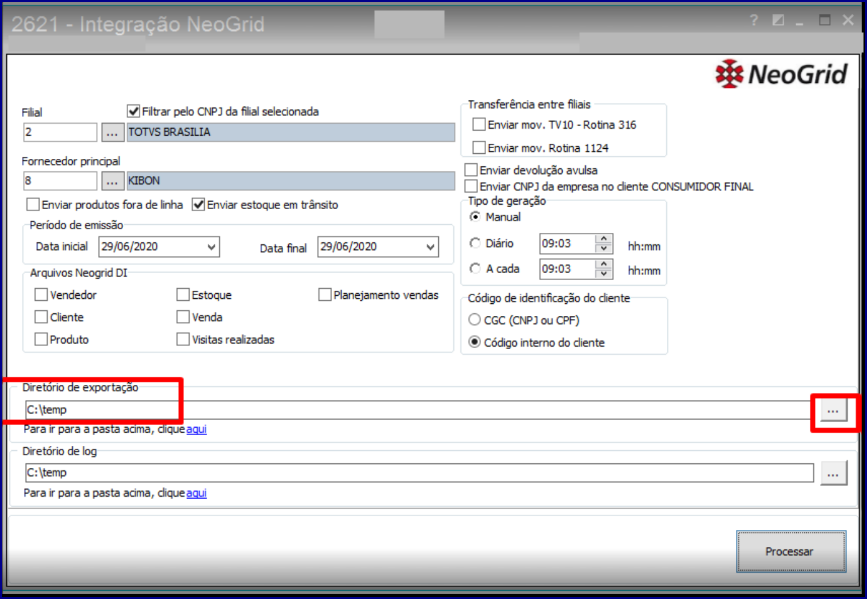Enable Enviar mov. Rotina 1124

[479, 148]
